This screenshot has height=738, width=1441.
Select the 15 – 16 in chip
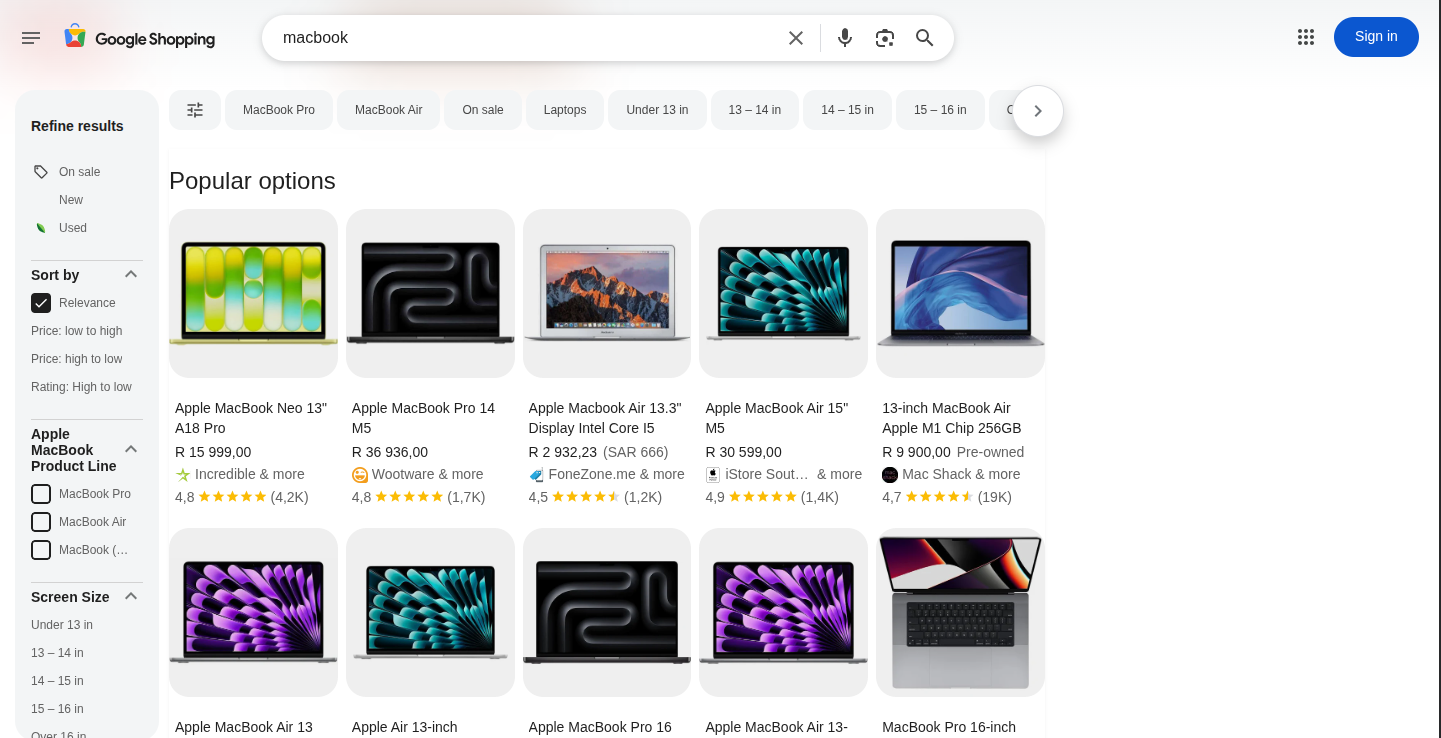940,110
